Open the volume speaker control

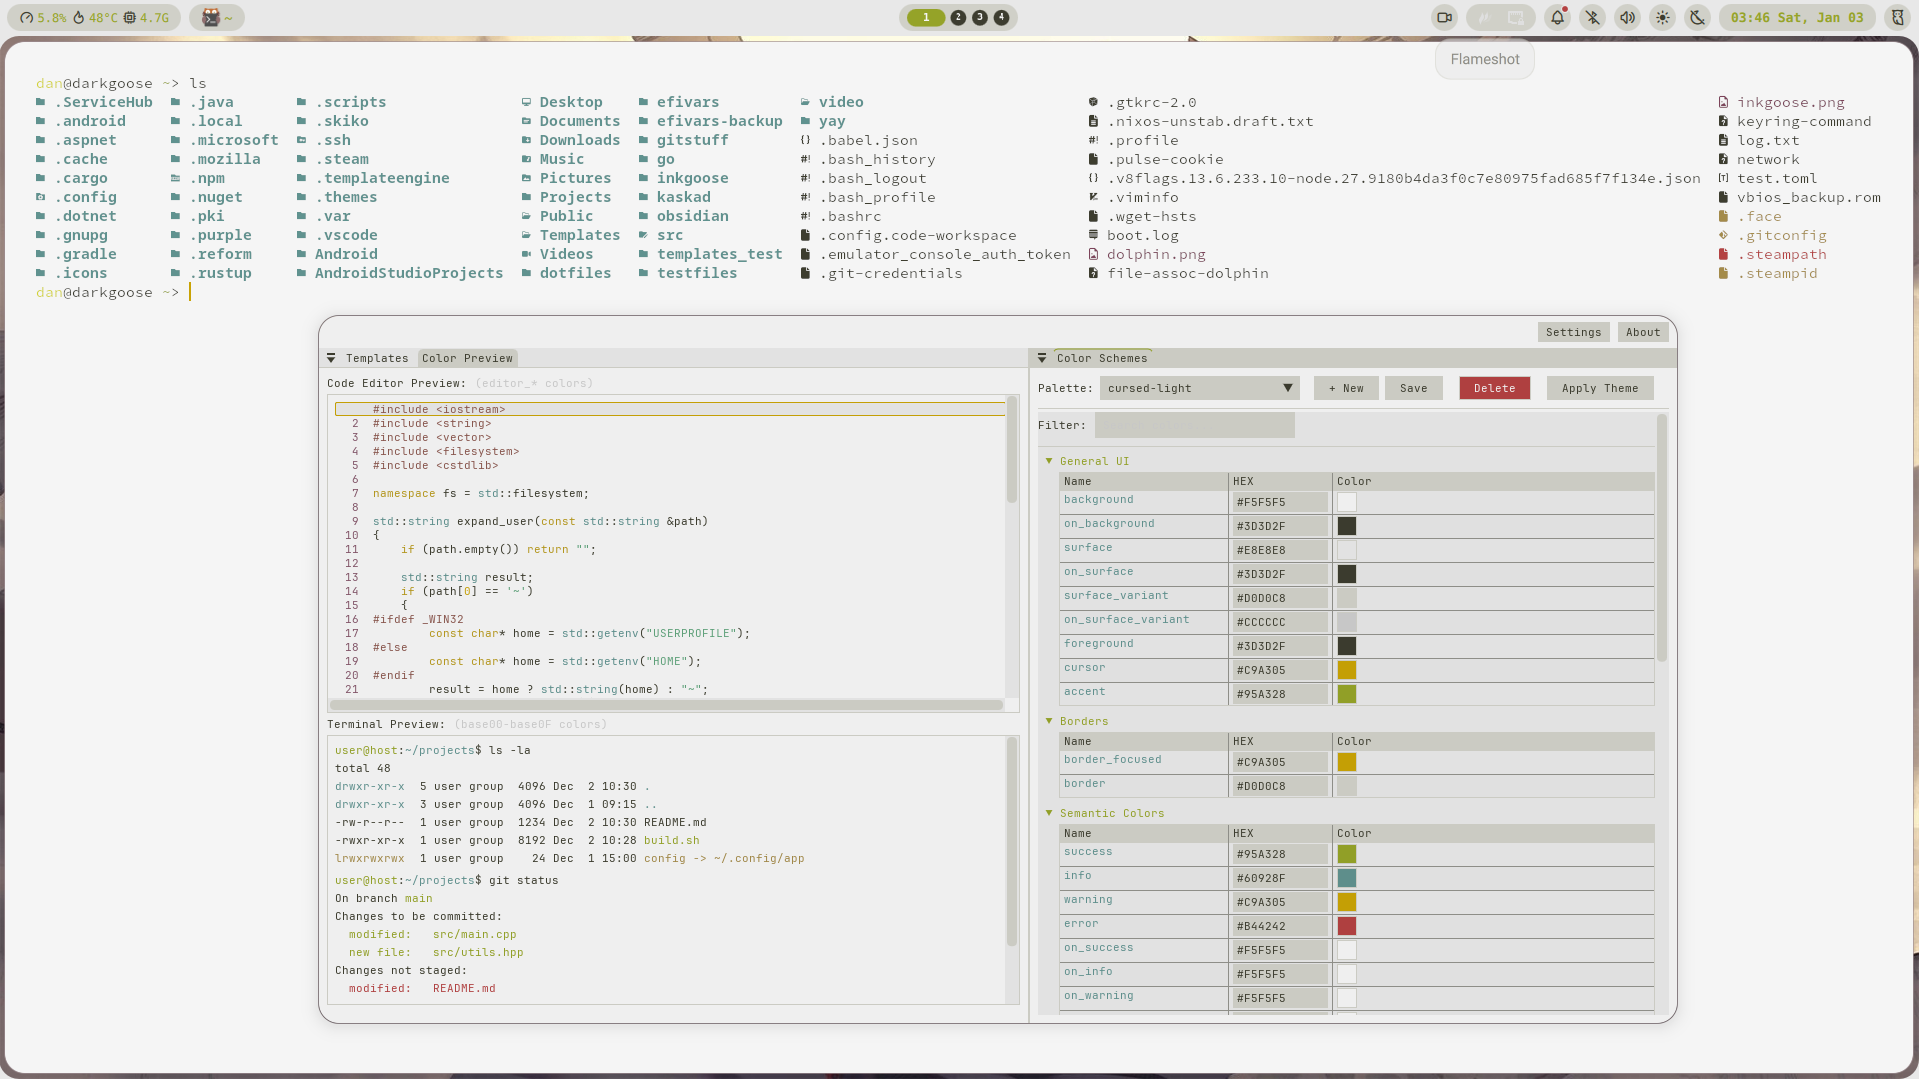point(1627,17)
